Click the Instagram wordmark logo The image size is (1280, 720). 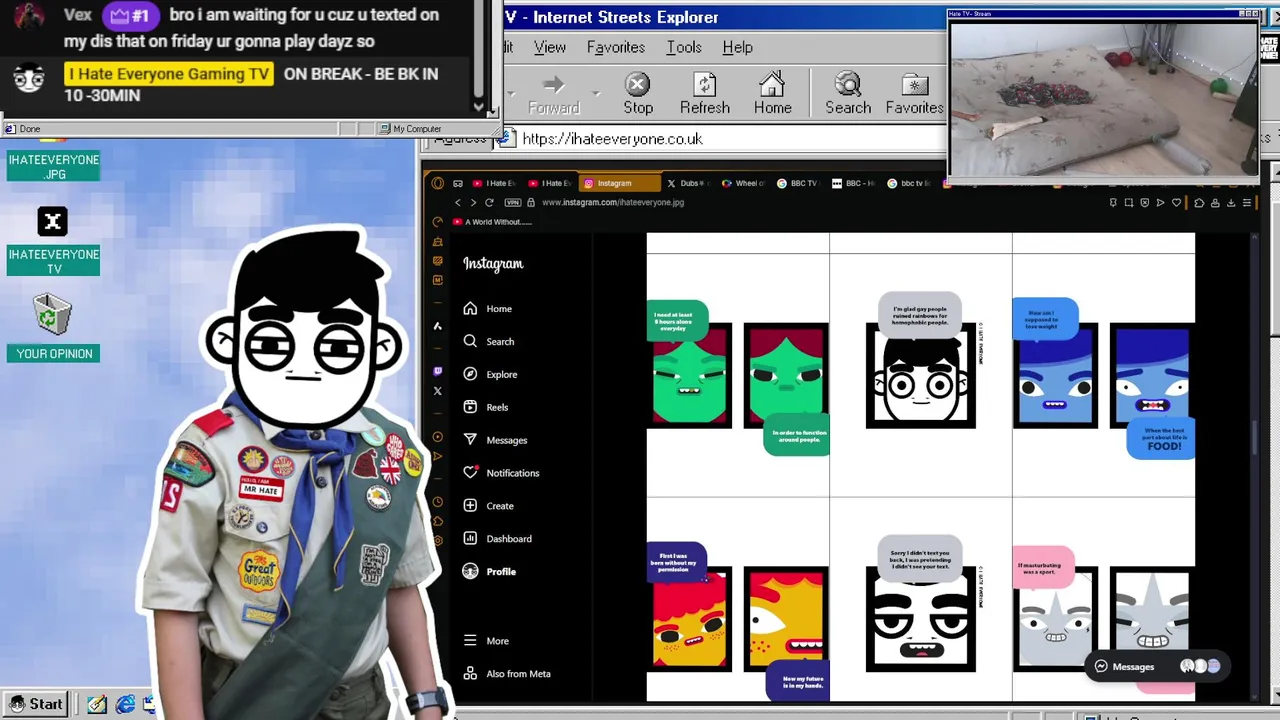tap(493, 264)
